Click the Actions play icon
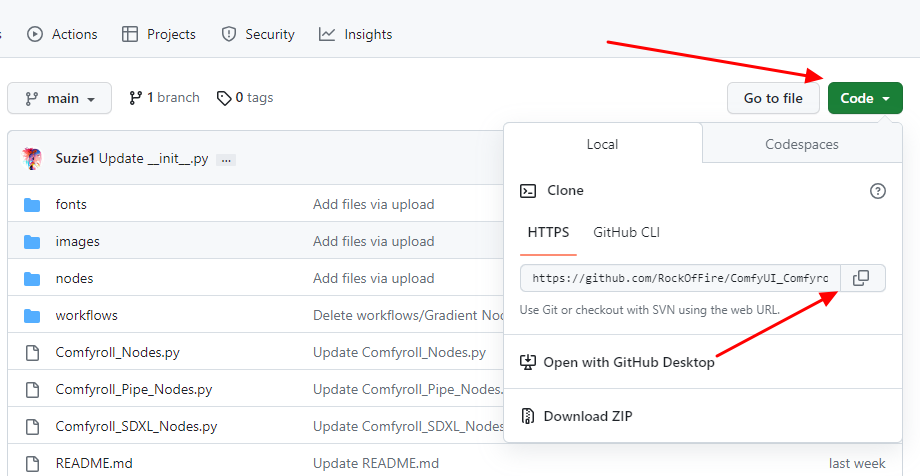The image size is (920, 476). coord(35,35)
